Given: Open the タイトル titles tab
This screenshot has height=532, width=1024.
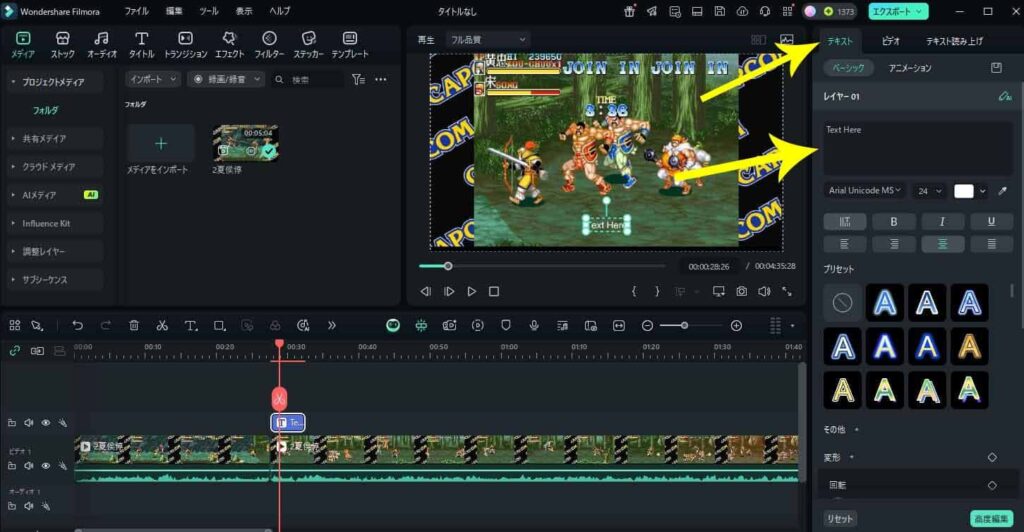Looking at the screenshot, I should coord(141,45).
